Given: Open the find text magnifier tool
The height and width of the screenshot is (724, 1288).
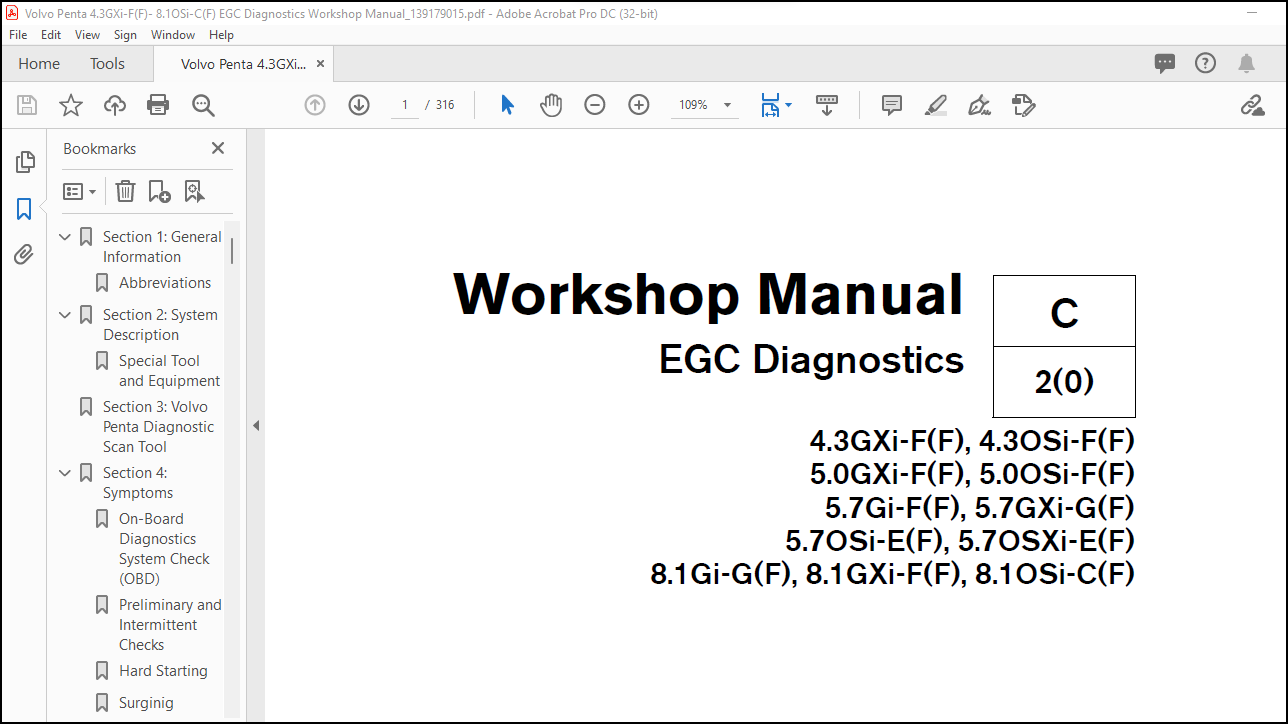Looking at the screenshot, I should coord(204,105).
